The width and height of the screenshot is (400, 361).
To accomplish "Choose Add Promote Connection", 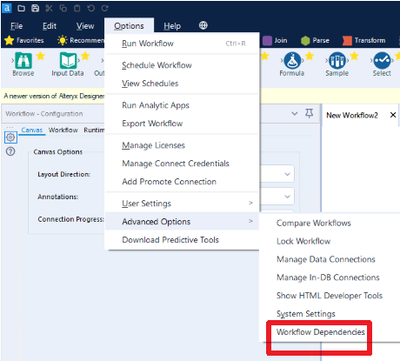I will 182,182.
